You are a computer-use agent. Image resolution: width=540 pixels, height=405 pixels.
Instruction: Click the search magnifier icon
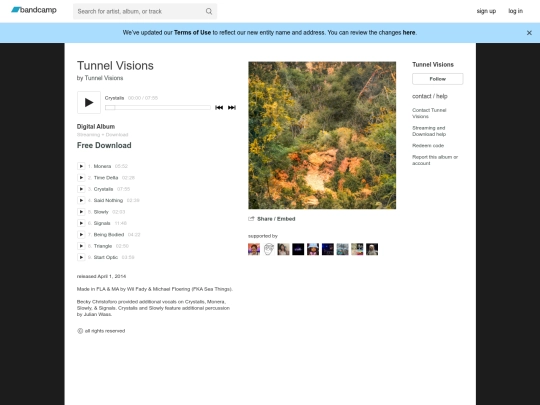(x=209, y=11)
